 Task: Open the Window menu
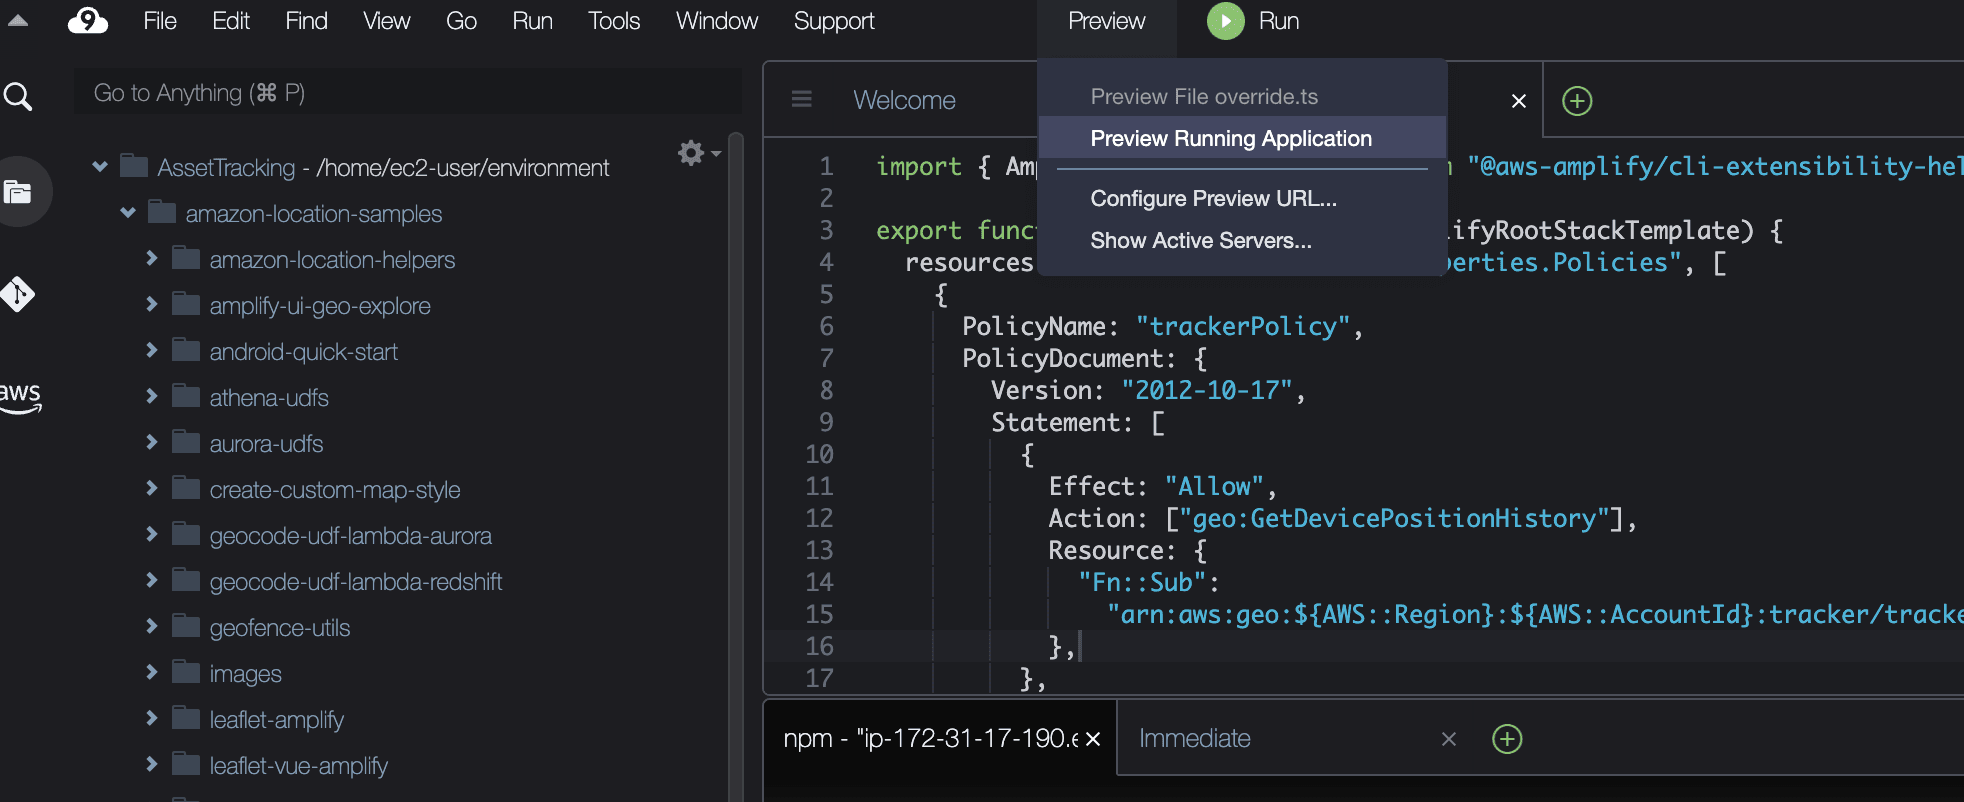[717, 21]
